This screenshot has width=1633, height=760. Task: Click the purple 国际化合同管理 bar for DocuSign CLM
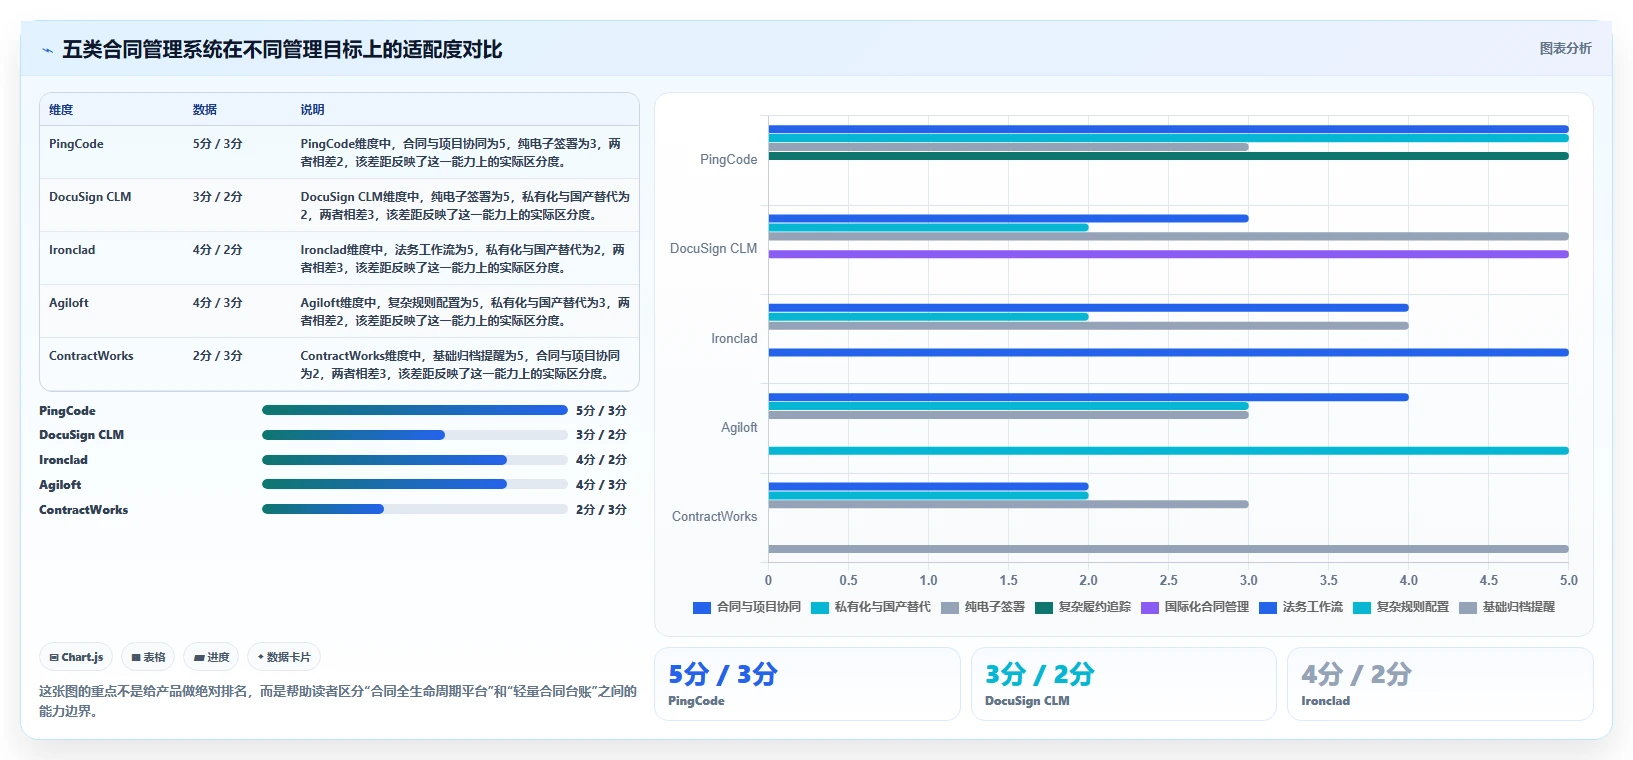1168,254
